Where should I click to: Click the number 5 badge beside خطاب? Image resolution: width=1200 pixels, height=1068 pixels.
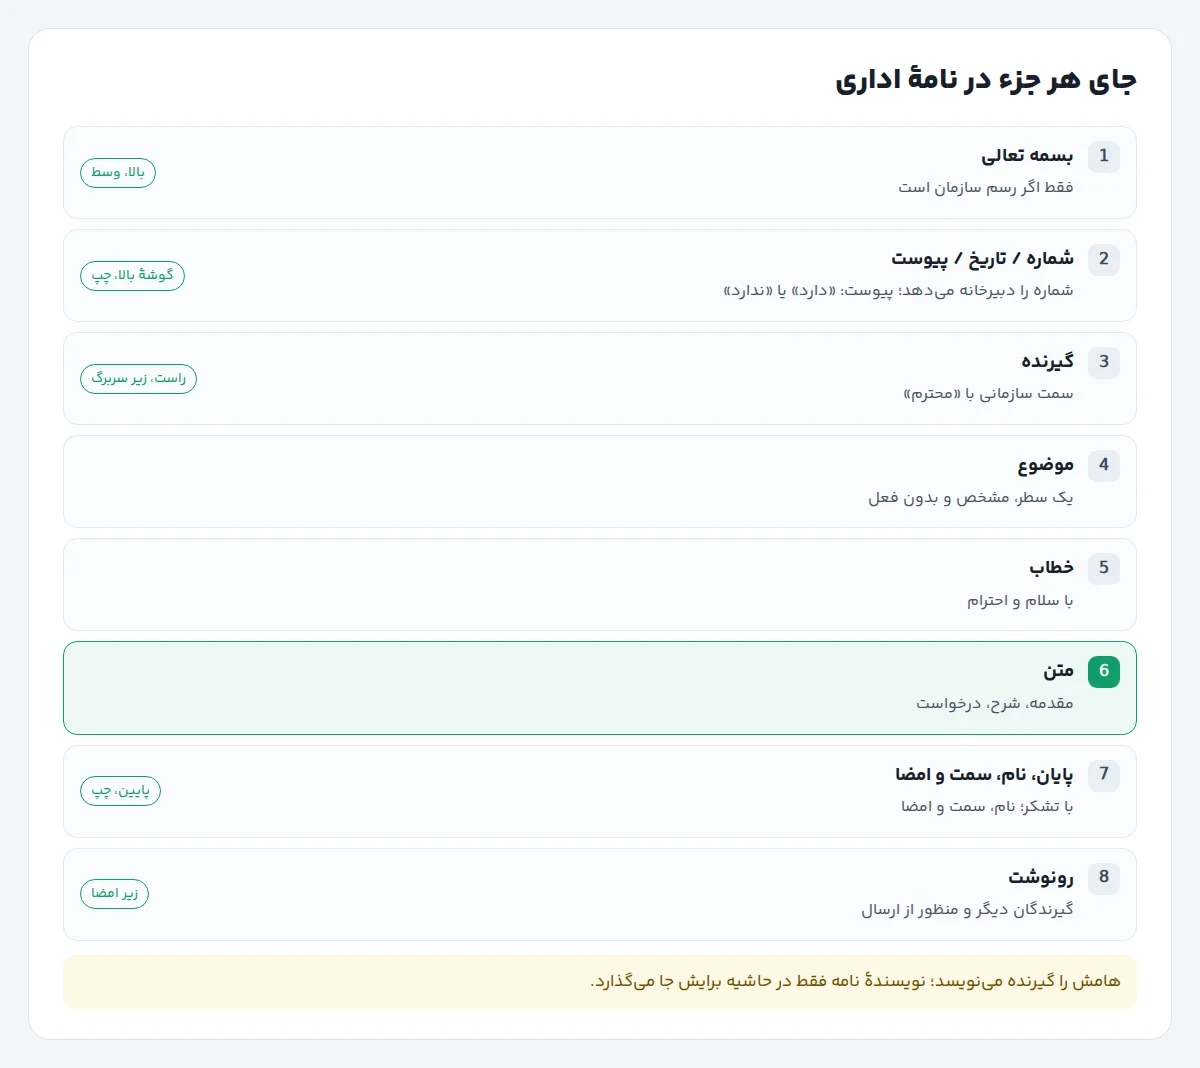tap(1104, 568)
